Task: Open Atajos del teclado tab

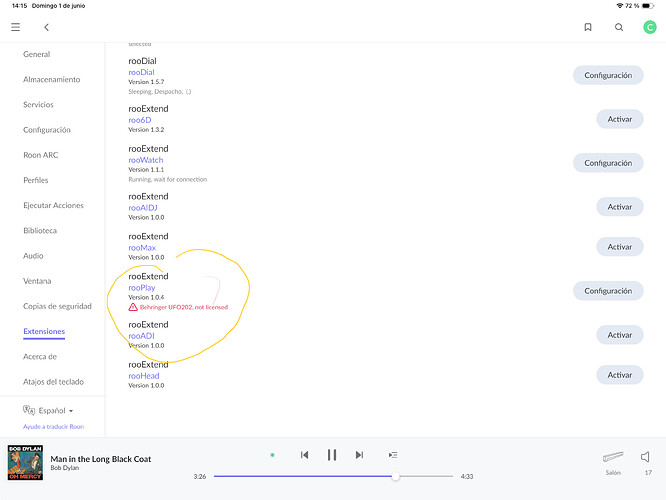Action: click(x=54, y=381)
